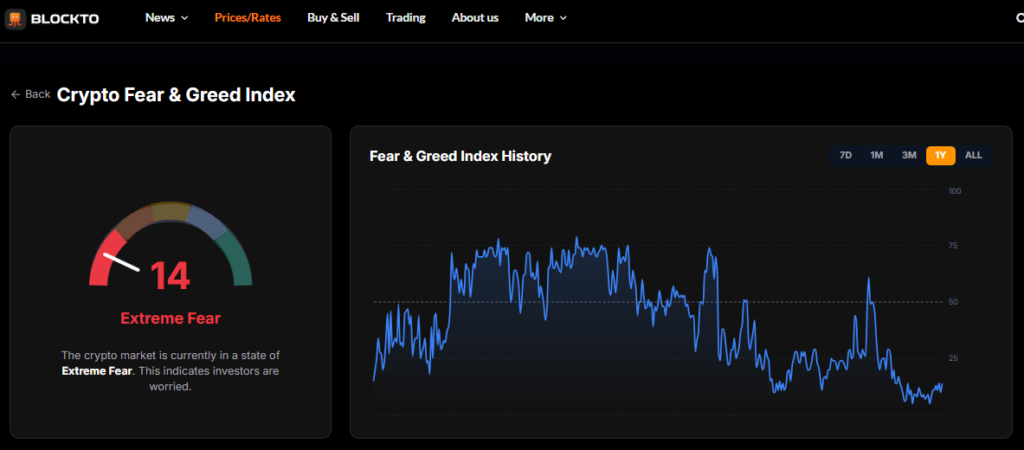1024x450 pixels.
Task: Click the Back link text
Action: 37,94
